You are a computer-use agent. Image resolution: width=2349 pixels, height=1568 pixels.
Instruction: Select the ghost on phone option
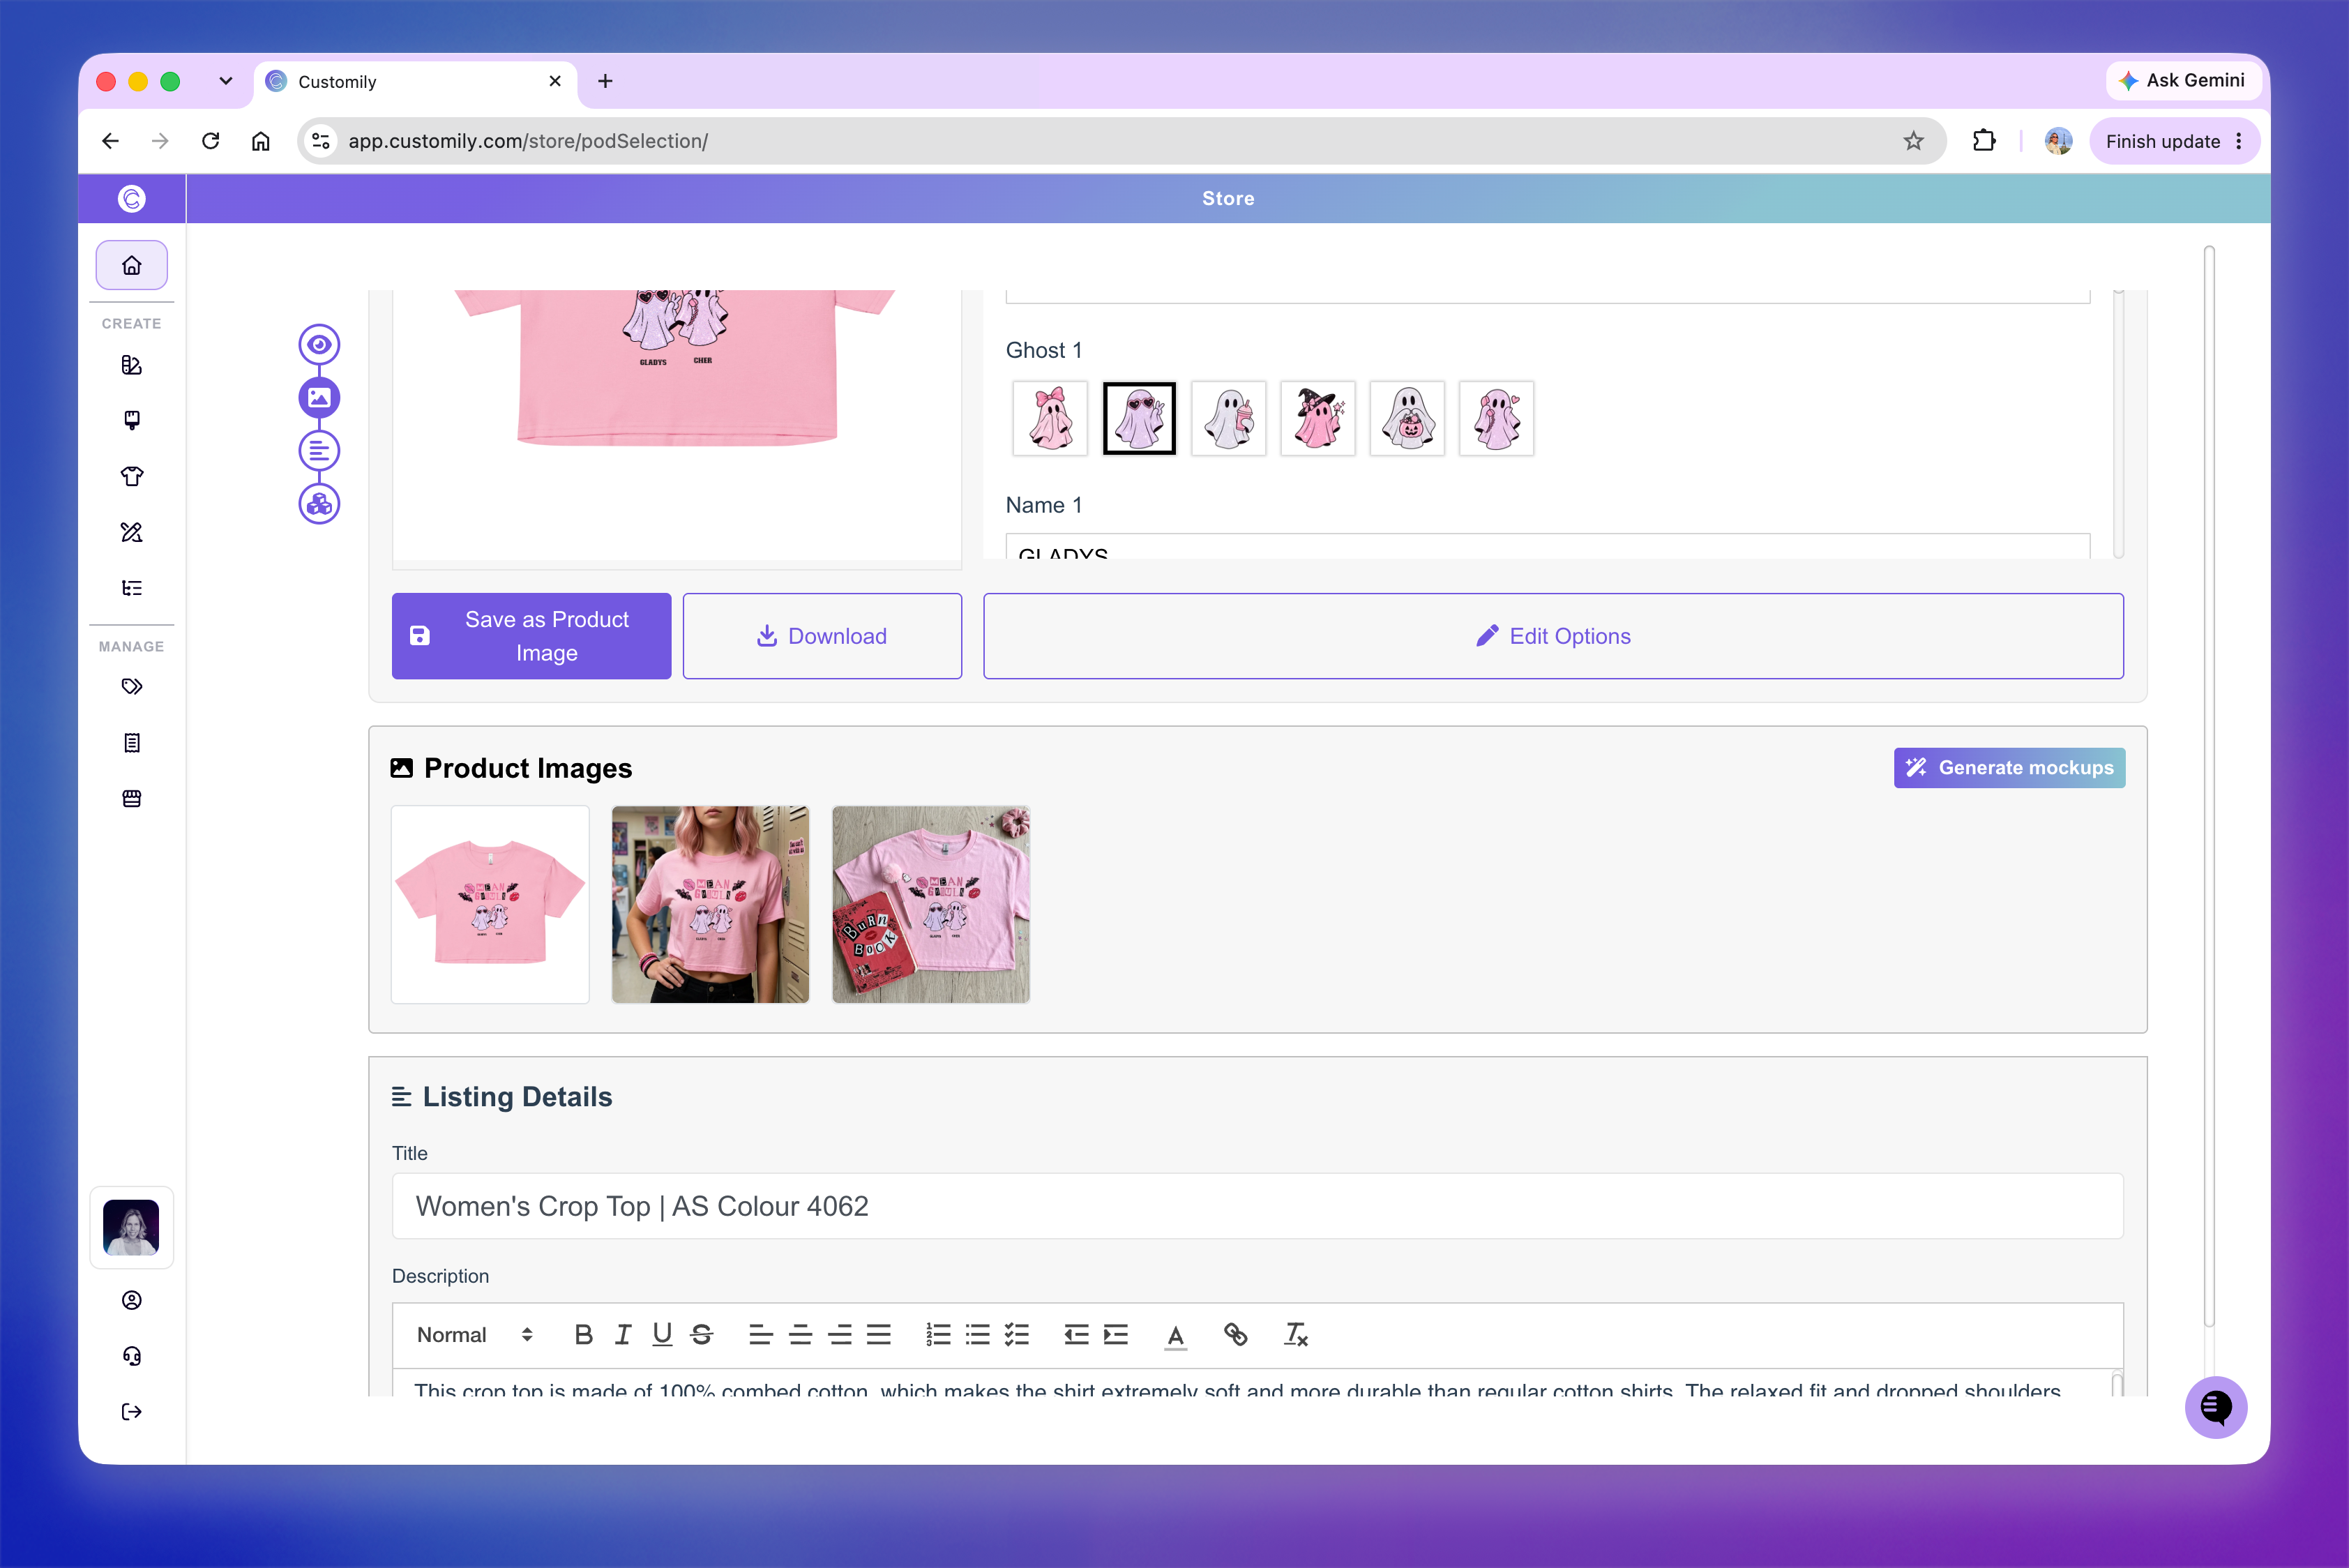1497,418
